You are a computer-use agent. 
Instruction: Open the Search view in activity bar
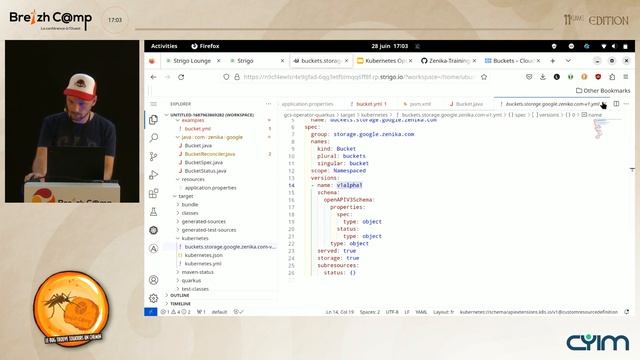153,138
